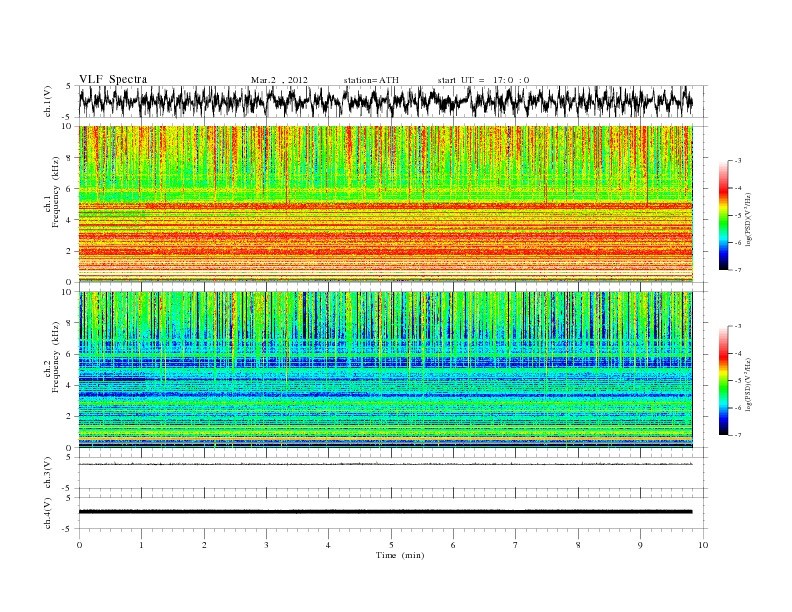The image size is (792, 612).
Task: Click the time axis tick label '7'
Action: click(516, 545)
